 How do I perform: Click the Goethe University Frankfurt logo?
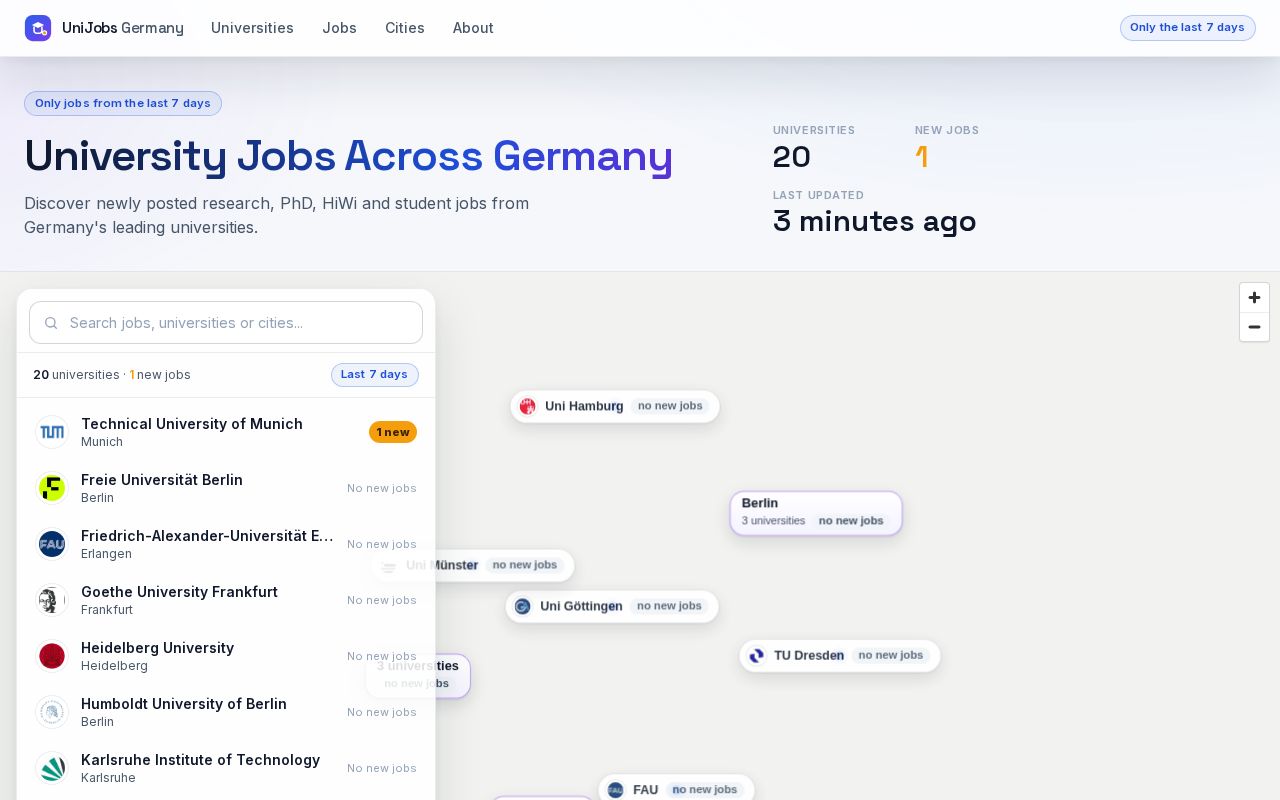point(52,600)
